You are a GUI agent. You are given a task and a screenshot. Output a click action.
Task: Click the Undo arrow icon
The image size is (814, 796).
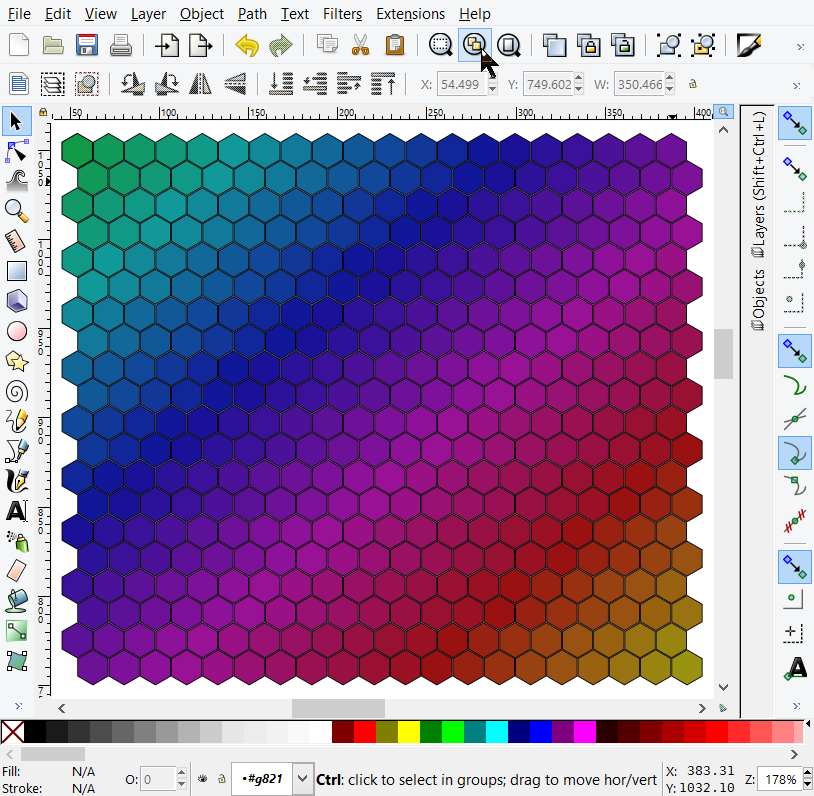(247, 45)
